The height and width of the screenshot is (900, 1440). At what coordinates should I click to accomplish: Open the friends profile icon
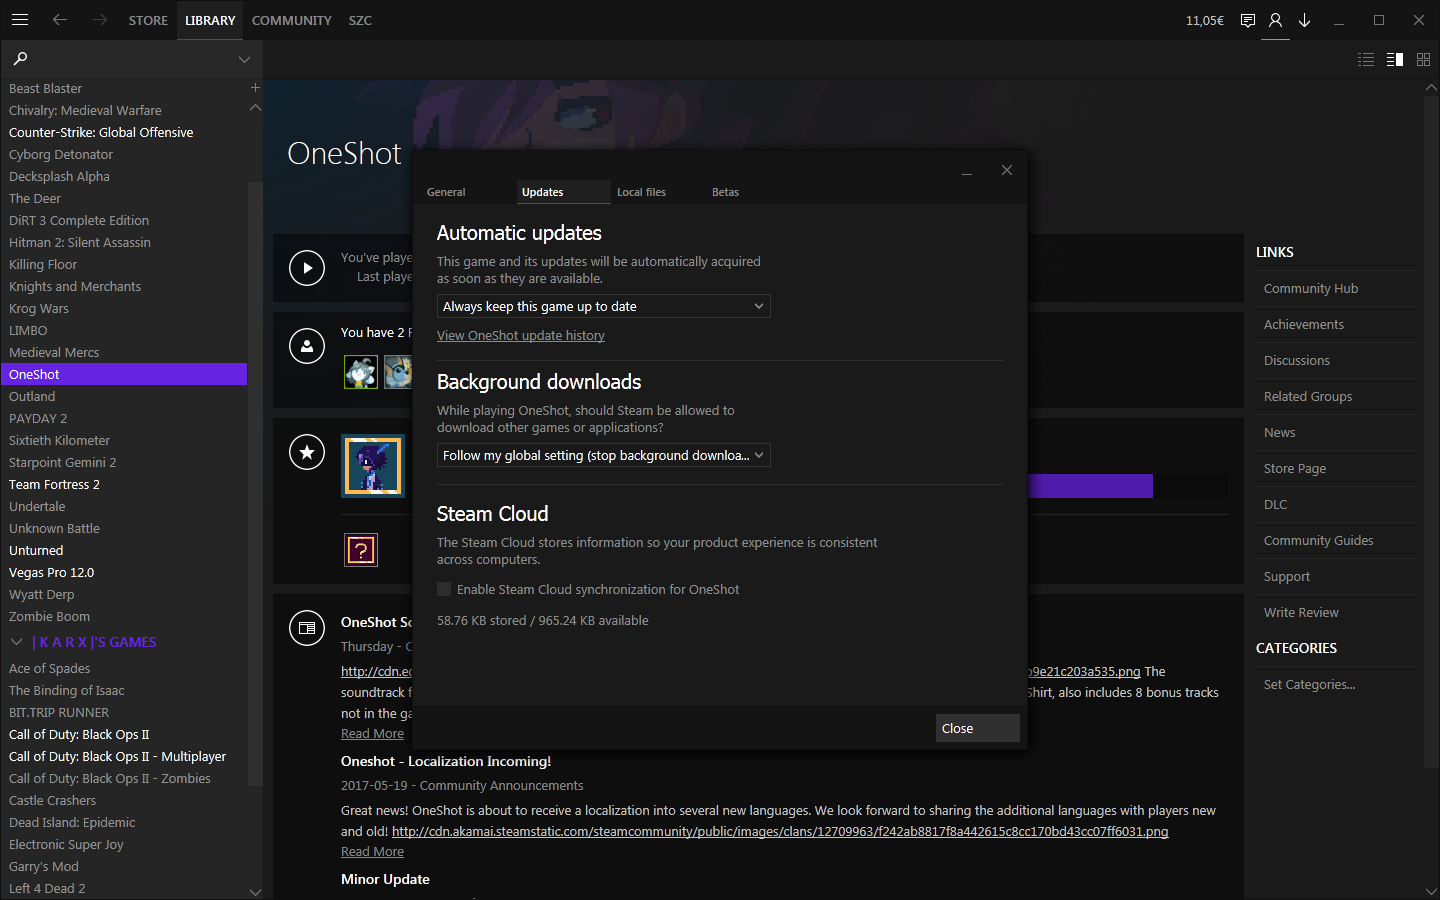coord(1275,20)
